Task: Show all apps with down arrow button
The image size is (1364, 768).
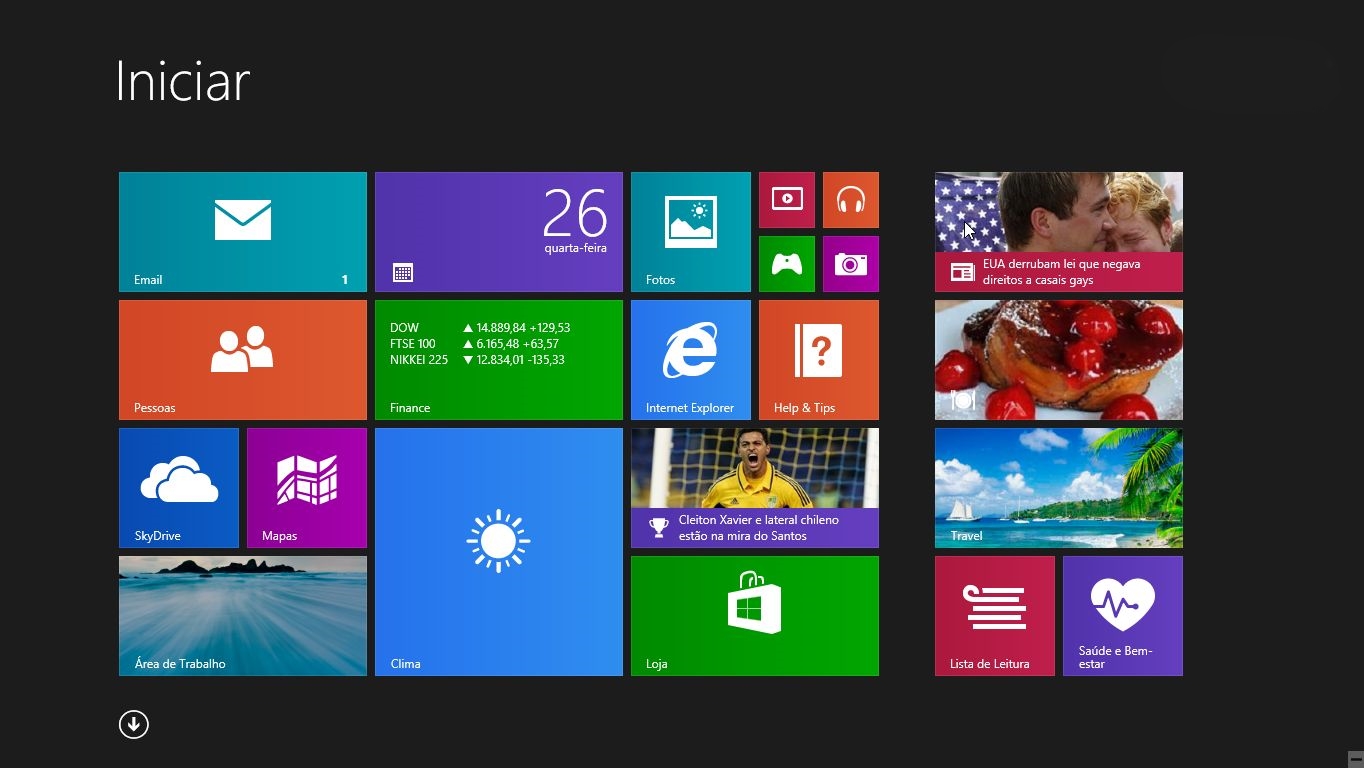Action: tap(134, 724)
